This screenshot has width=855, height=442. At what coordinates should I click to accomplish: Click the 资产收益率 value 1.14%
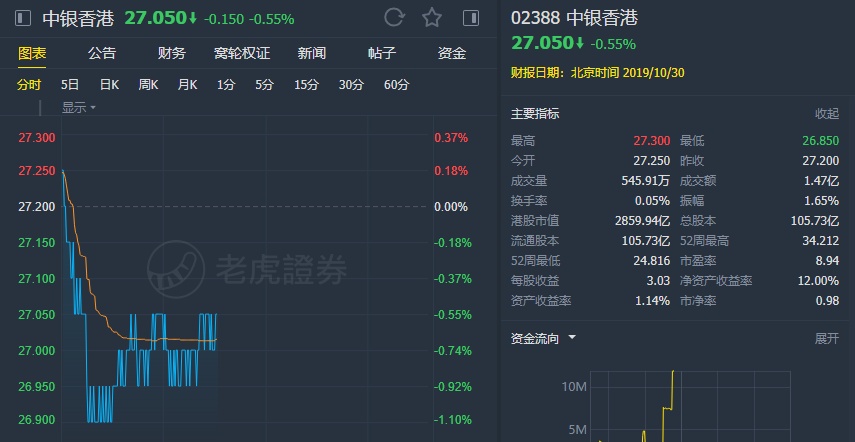click(652, 301)
